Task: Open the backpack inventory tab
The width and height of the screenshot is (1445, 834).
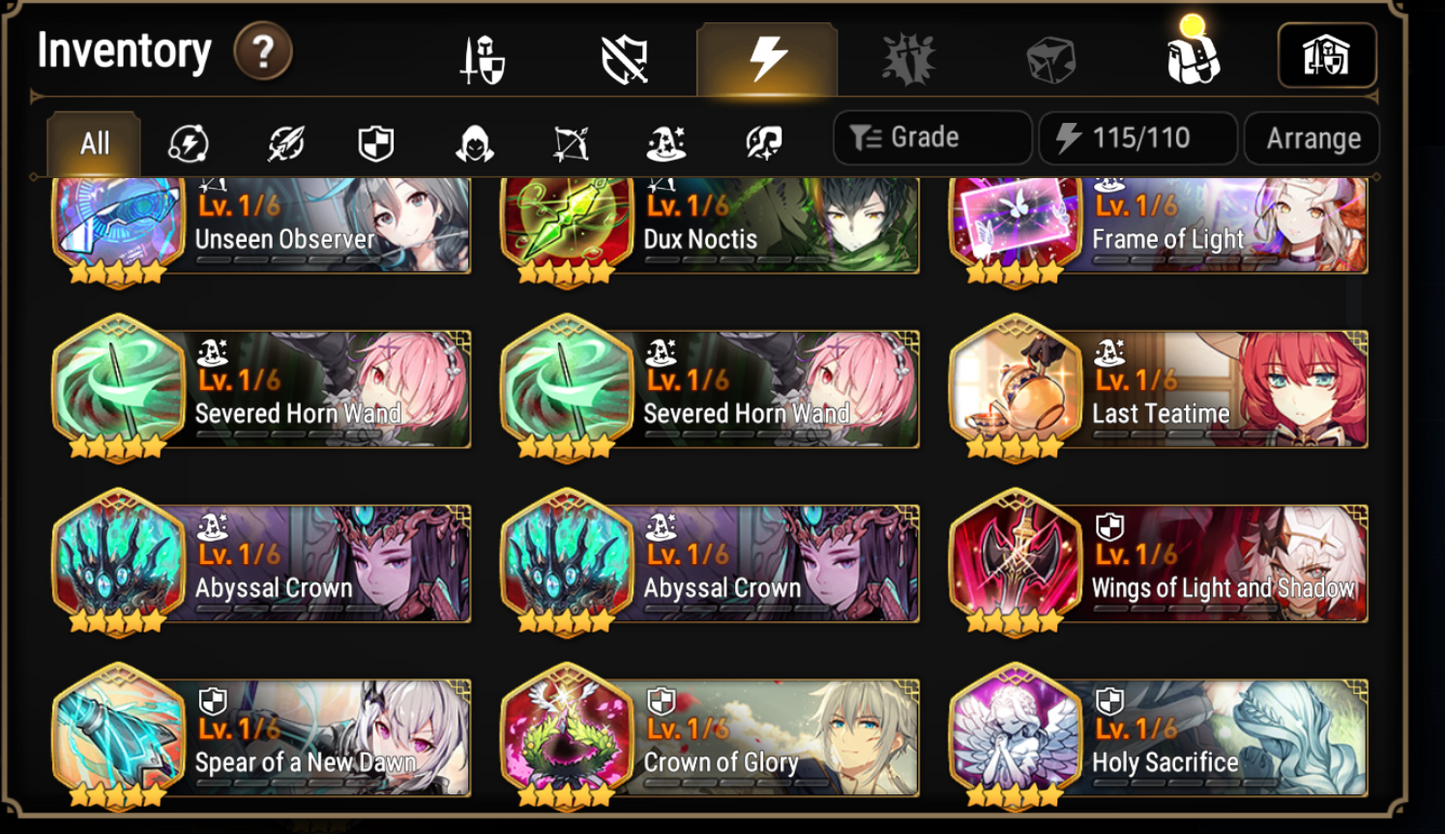Action: (1192, 57)
